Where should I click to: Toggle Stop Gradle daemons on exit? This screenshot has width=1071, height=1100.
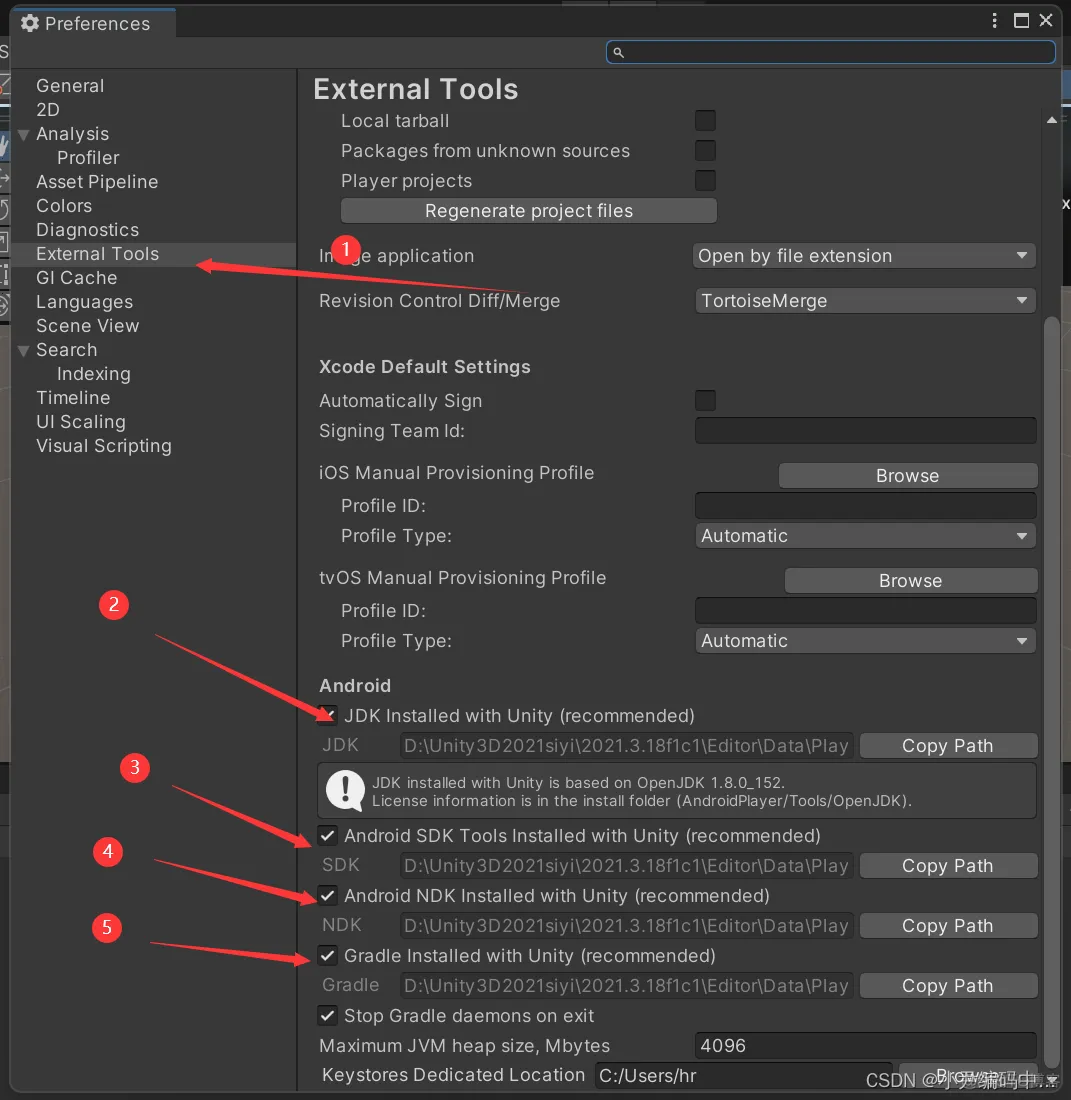coord(328,1015)
